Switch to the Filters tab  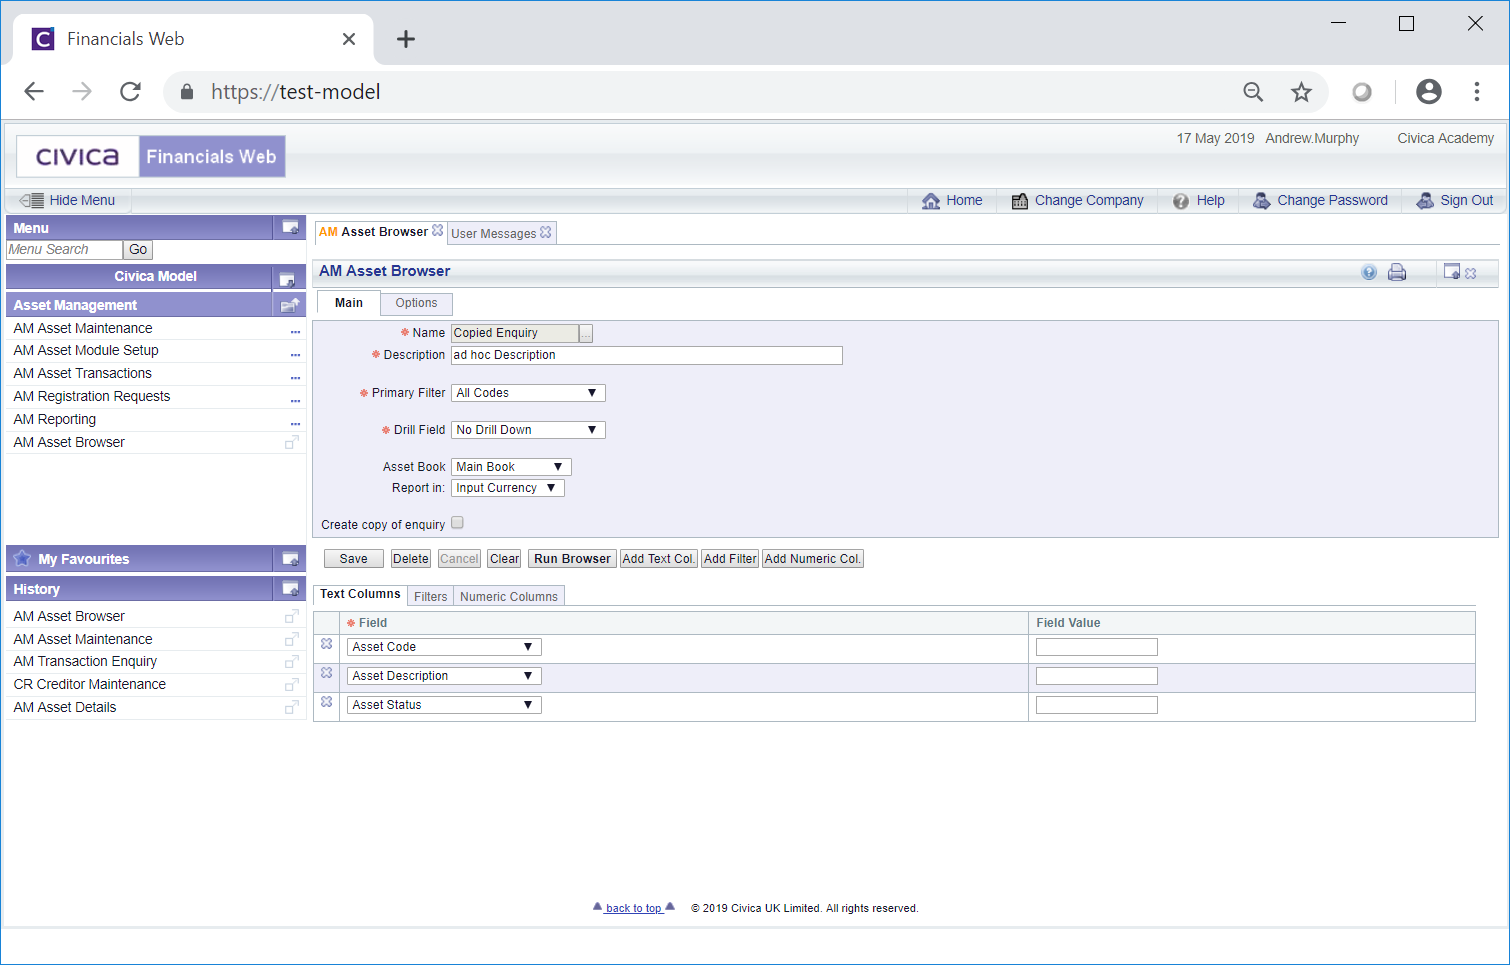[431, 596]
